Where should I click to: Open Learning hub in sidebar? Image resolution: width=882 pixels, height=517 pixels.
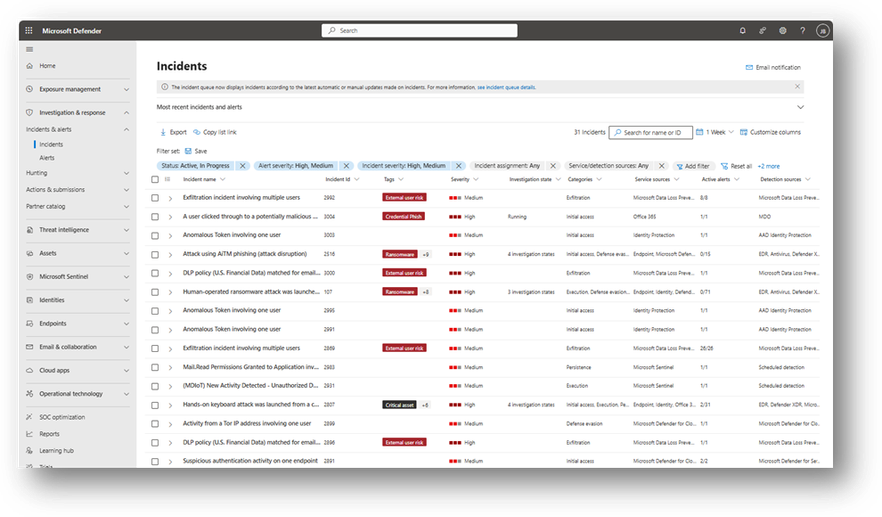tap(56, 451)
